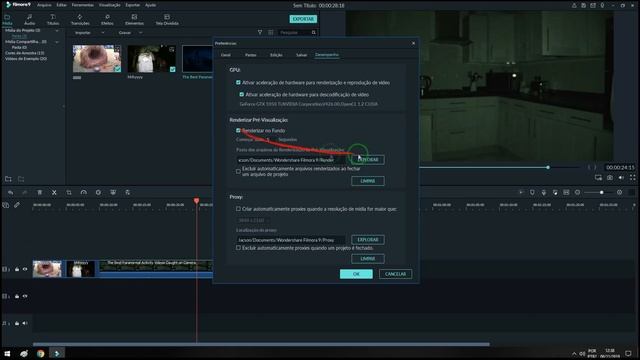
Task: Open the Editar menu
Action: click(61, 5)
